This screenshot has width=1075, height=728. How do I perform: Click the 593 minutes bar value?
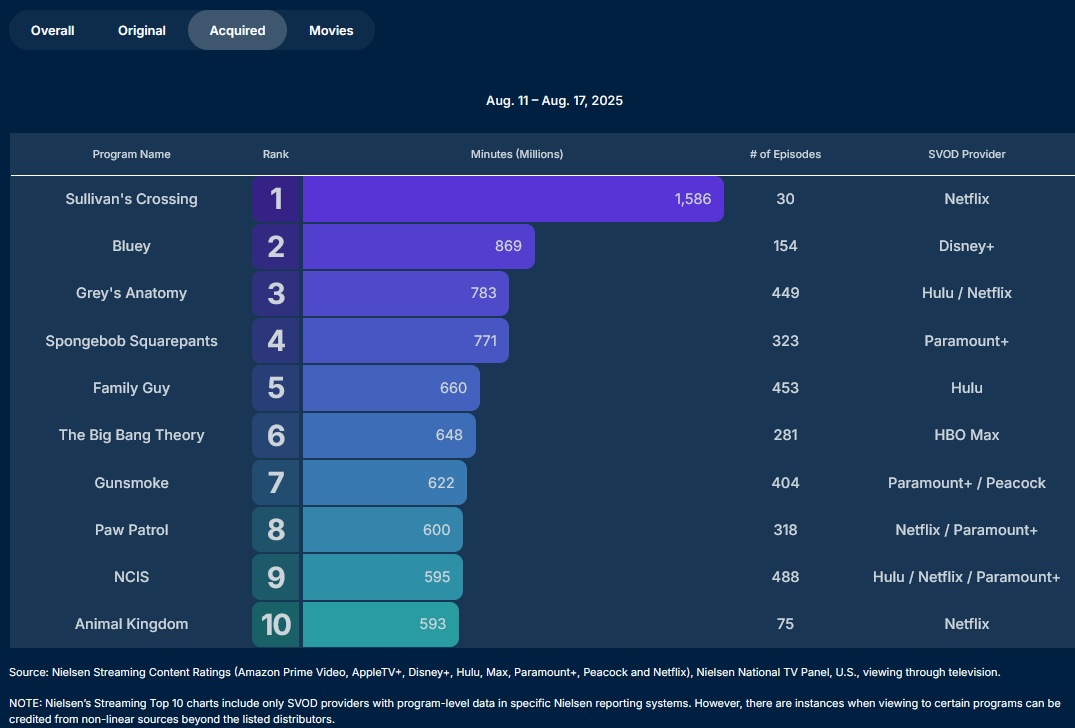(433, 624)
